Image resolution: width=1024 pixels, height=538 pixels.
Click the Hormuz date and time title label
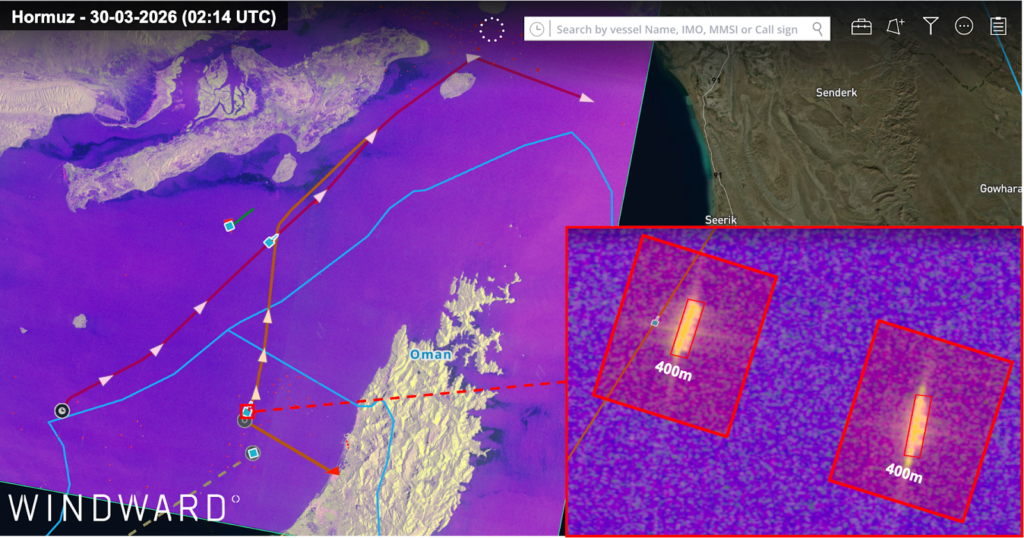pos(144,17)
